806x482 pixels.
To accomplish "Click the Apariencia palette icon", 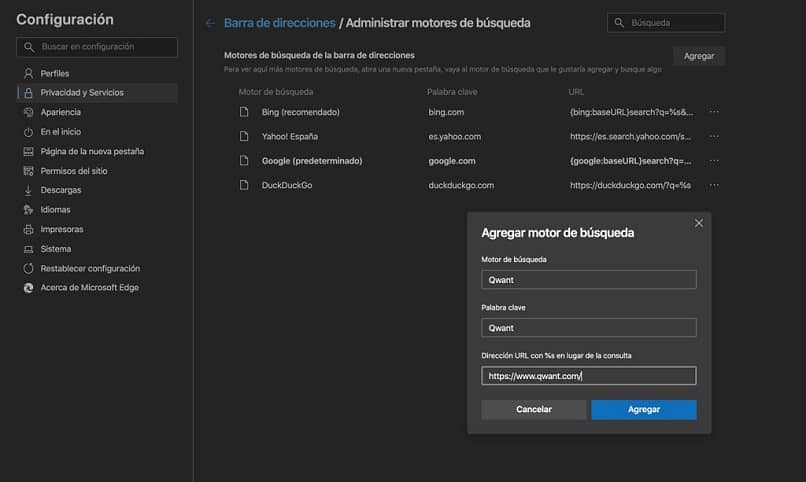I will 28,112.
